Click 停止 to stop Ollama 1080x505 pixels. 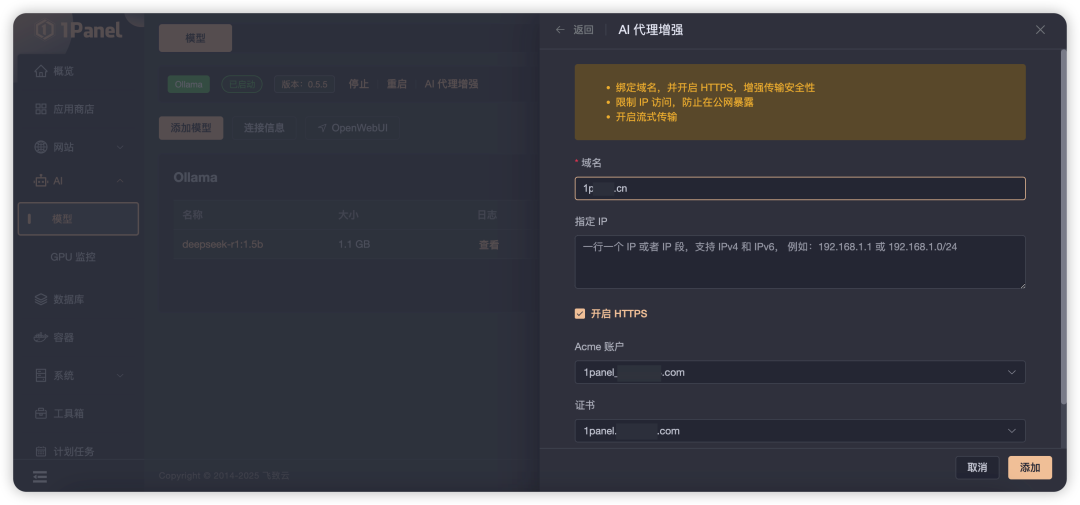click(x=359, y=84)
